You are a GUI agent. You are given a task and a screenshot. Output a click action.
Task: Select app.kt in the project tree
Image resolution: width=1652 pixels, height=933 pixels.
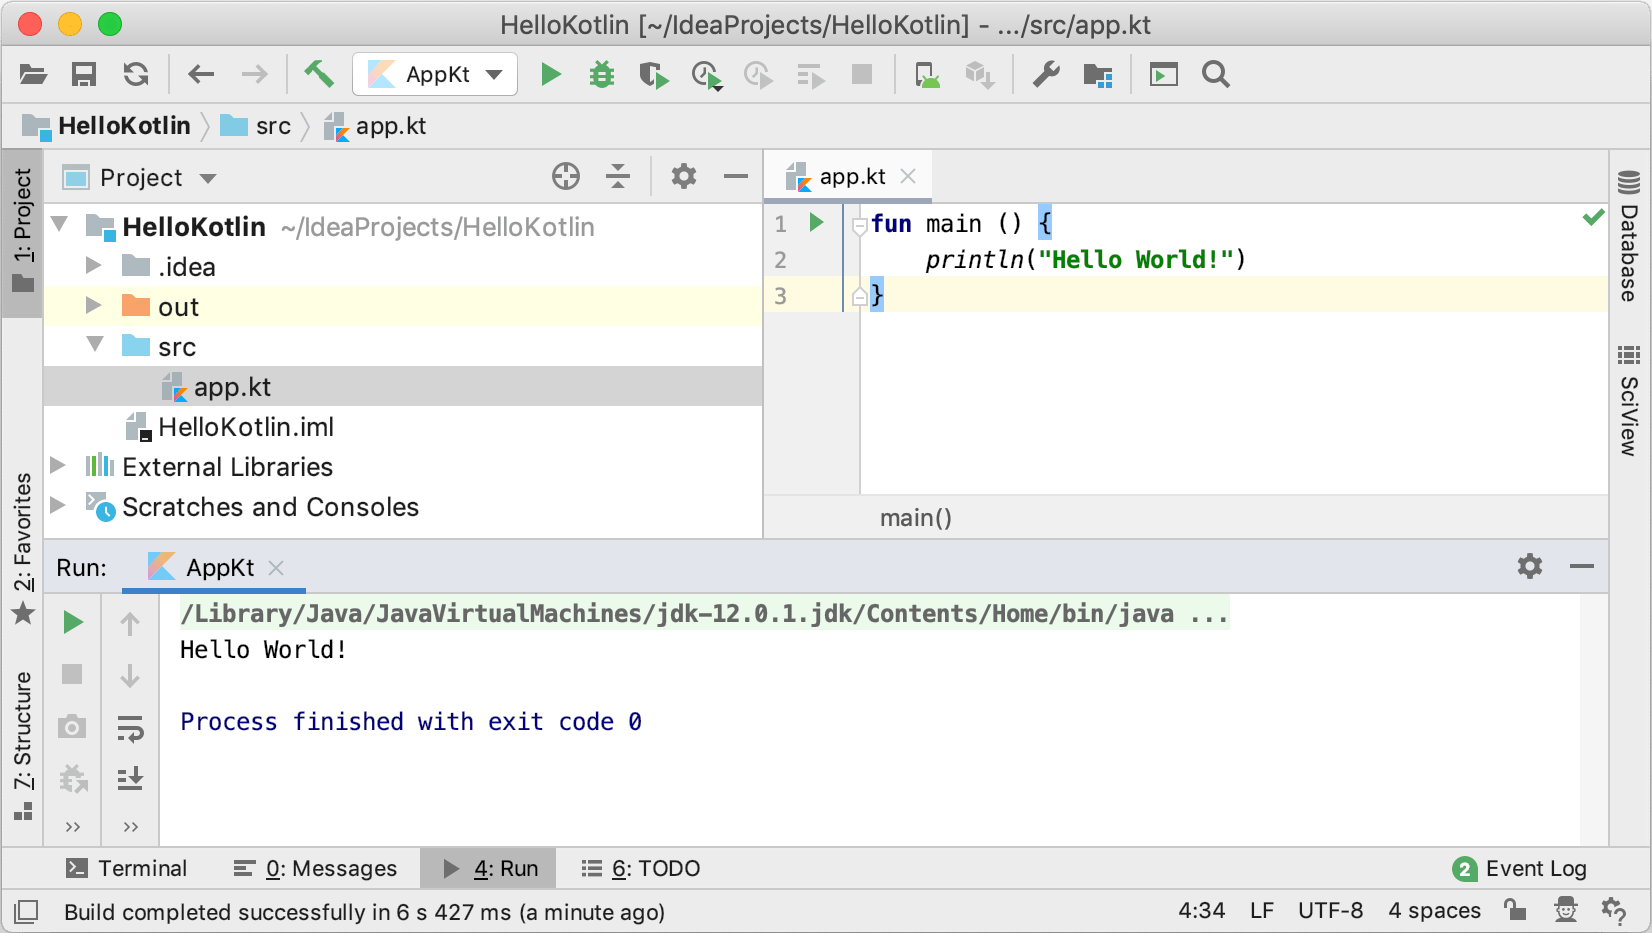tap(403, 387)
